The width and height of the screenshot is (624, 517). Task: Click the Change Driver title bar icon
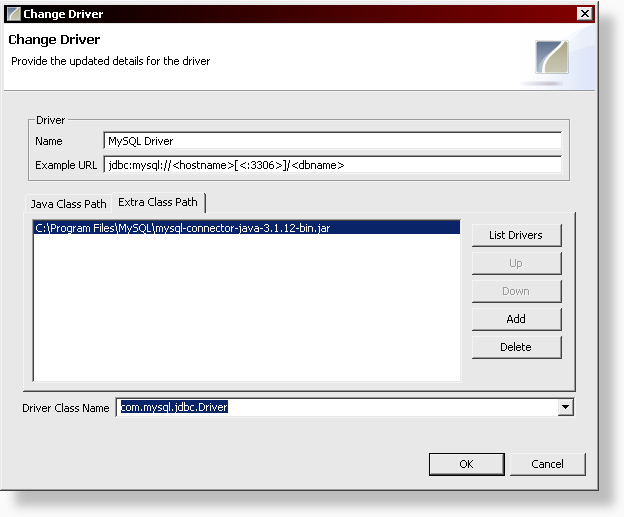14,14
